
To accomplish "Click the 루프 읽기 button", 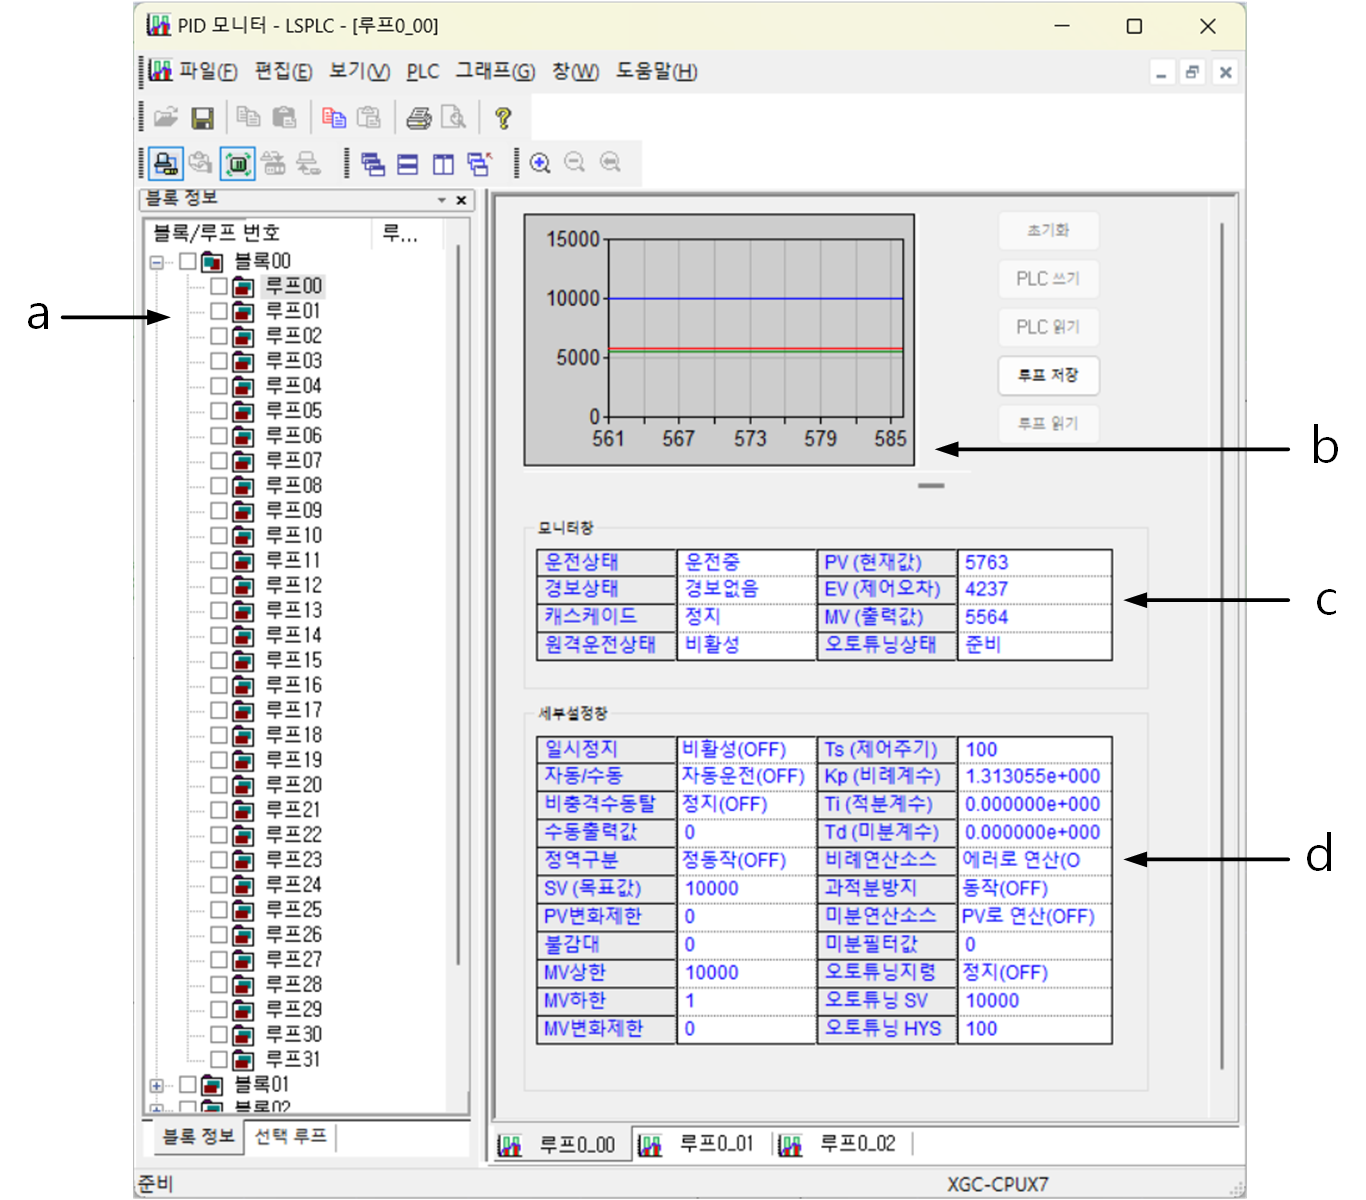I will pos(1048,424).
